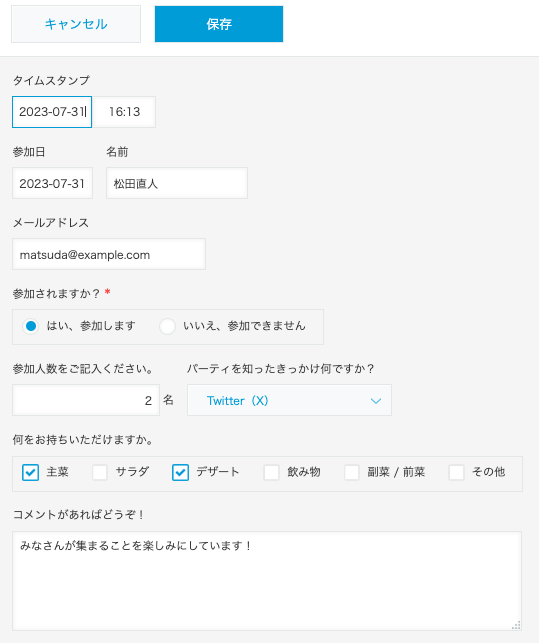Open the Twitter (X) dropdown

click(x=289, y=400)
